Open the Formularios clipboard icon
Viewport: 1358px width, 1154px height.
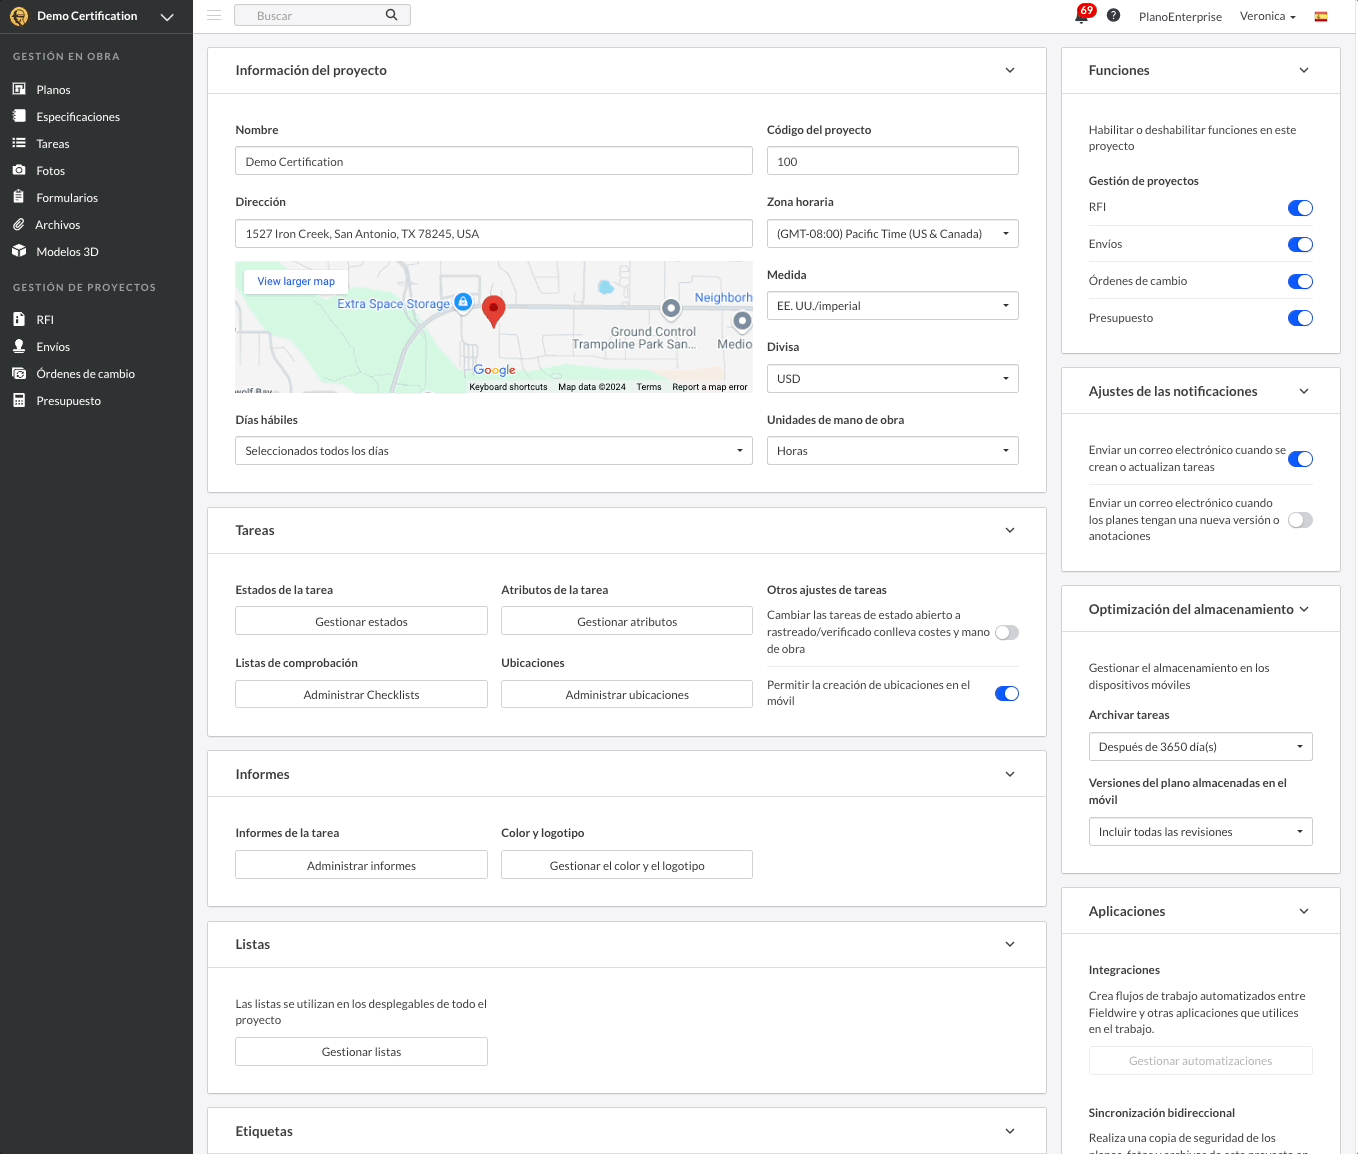19,197
